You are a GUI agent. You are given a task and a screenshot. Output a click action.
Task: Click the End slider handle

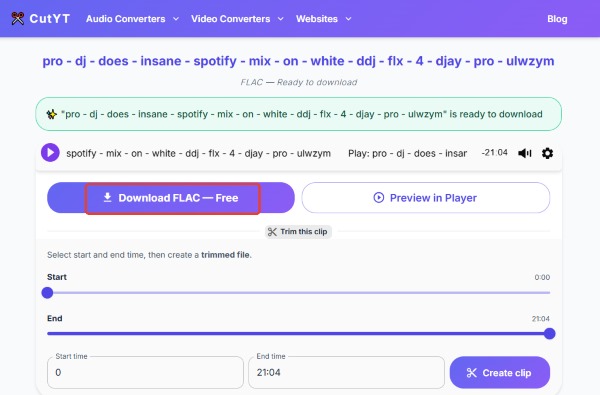pos(549,333)
